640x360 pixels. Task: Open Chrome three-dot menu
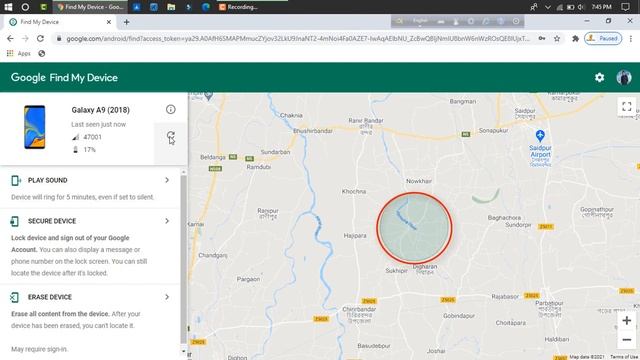click(x=631, y=38)
